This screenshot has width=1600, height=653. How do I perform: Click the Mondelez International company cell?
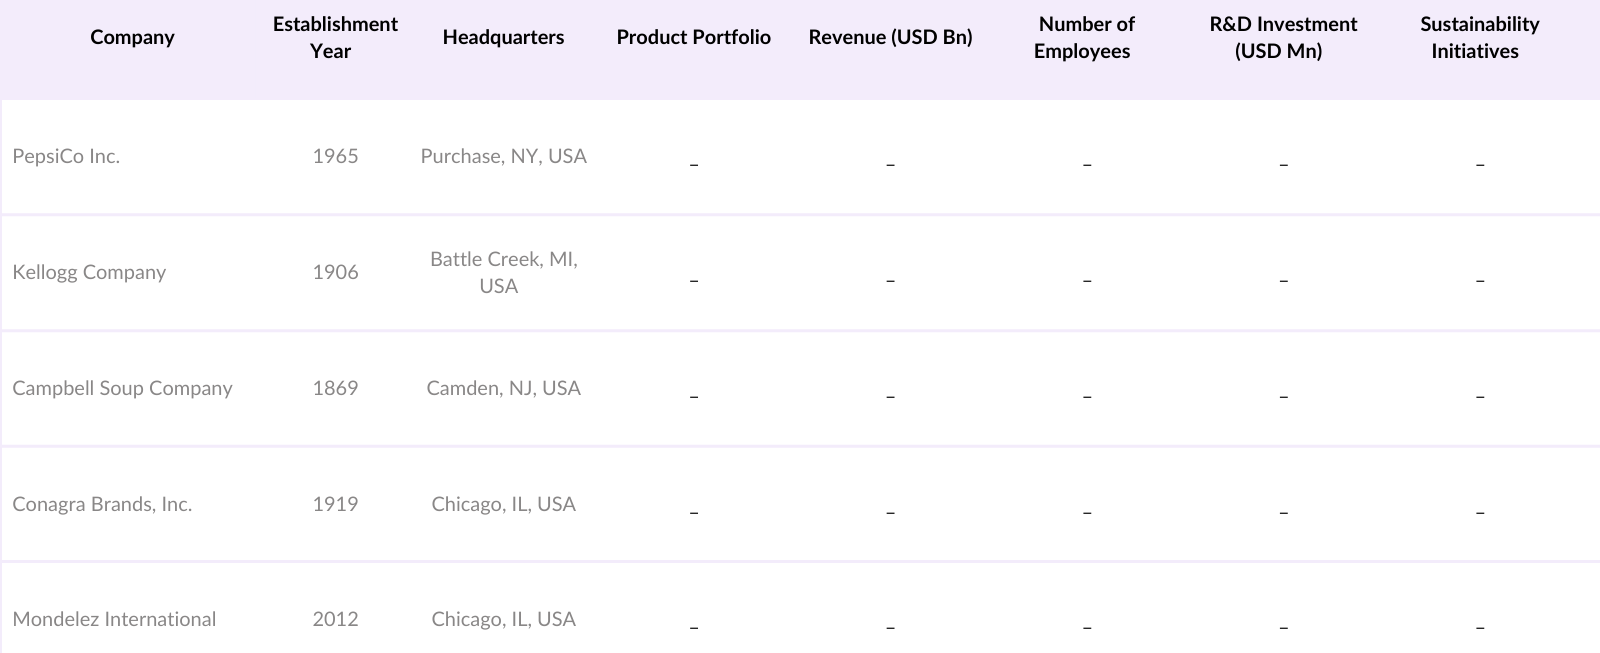point(114,619)
